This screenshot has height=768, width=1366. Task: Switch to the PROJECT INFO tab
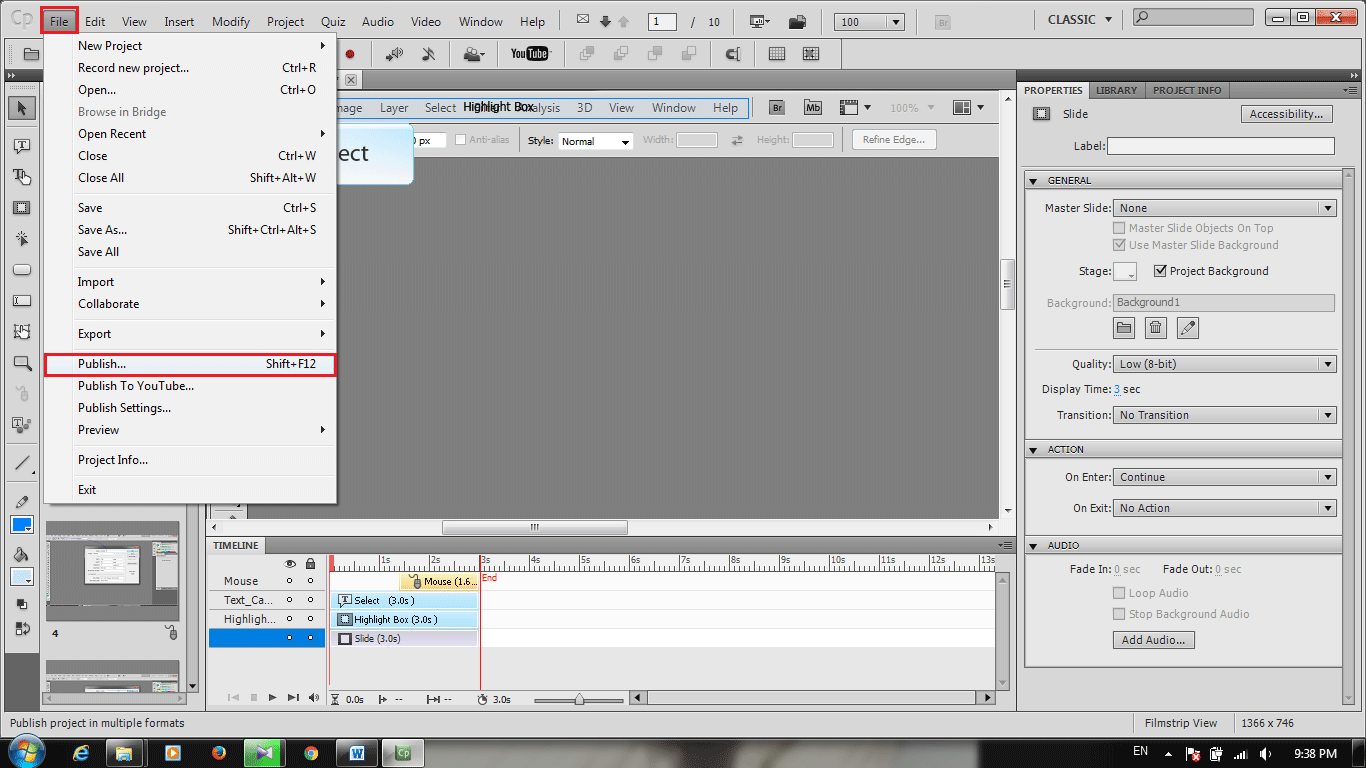(1187, 90)
